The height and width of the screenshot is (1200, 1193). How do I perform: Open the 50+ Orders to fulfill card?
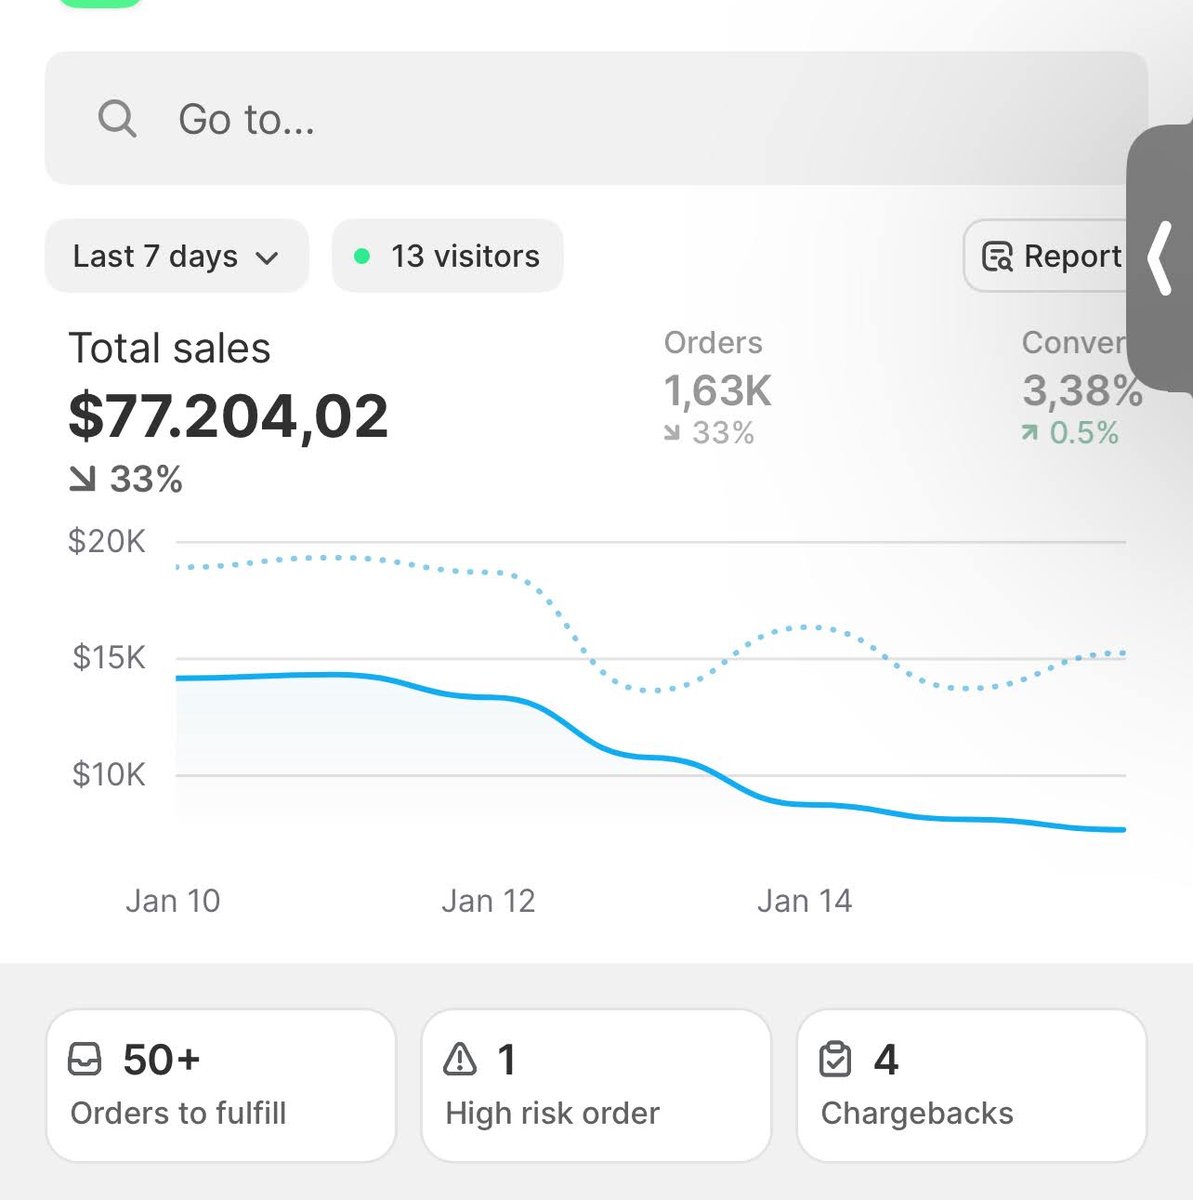tap(221, 1085)
